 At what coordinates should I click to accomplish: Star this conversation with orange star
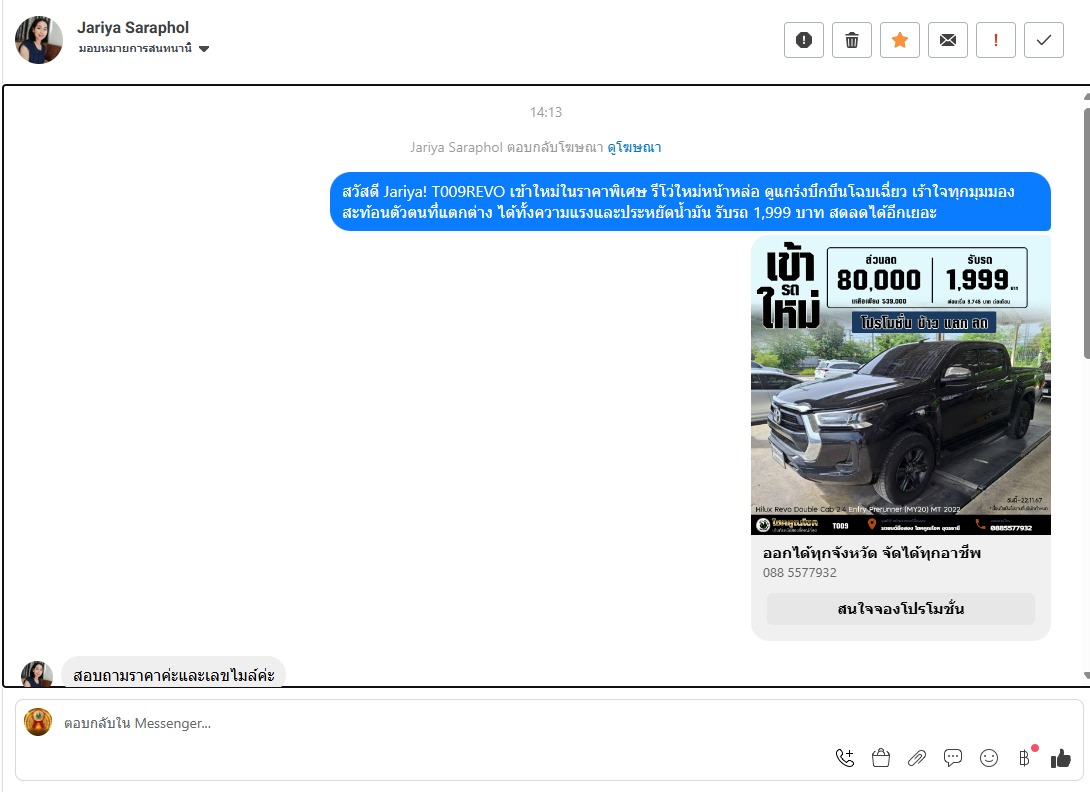[x=900, y=40]
